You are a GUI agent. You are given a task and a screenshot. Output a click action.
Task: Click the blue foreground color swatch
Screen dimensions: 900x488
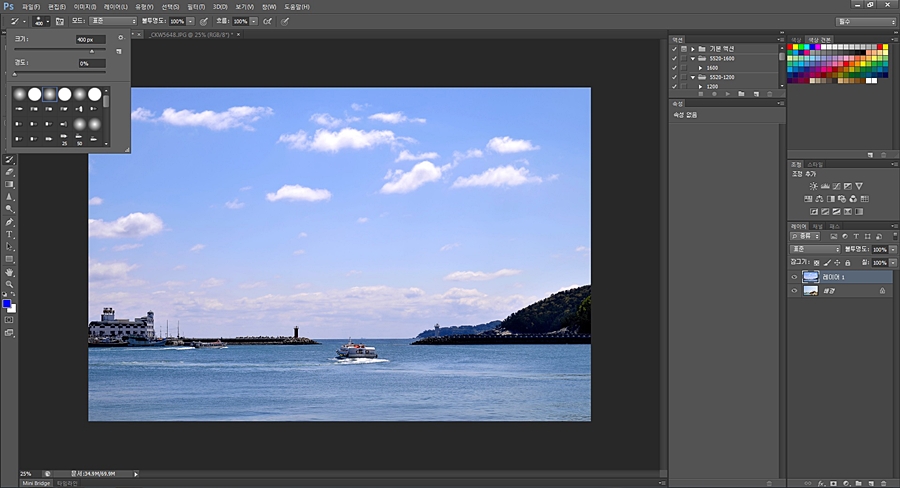(7, 303)
